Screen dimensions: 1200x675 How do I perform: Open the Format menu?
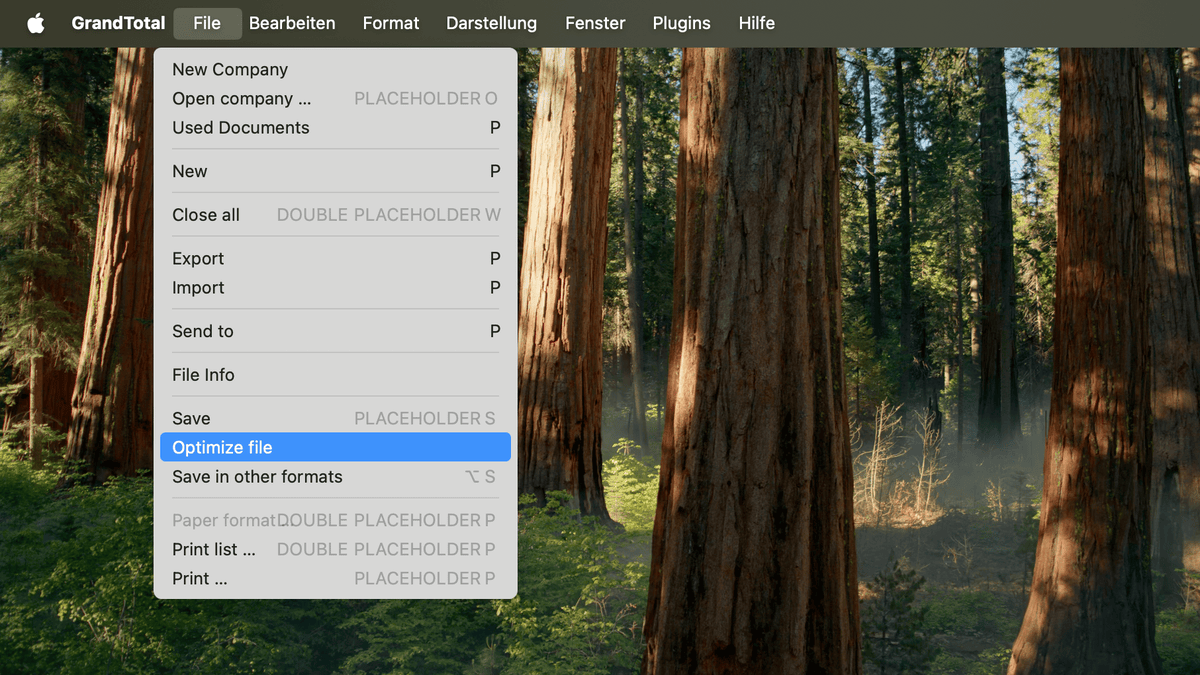coord(391,22)
